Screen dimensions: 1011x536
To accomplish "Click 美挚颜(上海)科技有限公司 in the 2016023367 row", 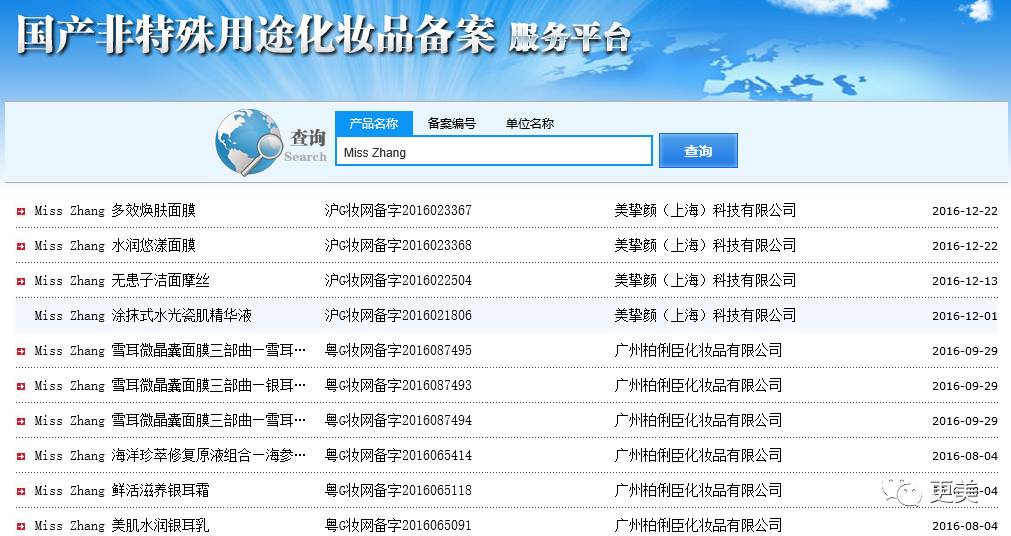I will [705, 210].
